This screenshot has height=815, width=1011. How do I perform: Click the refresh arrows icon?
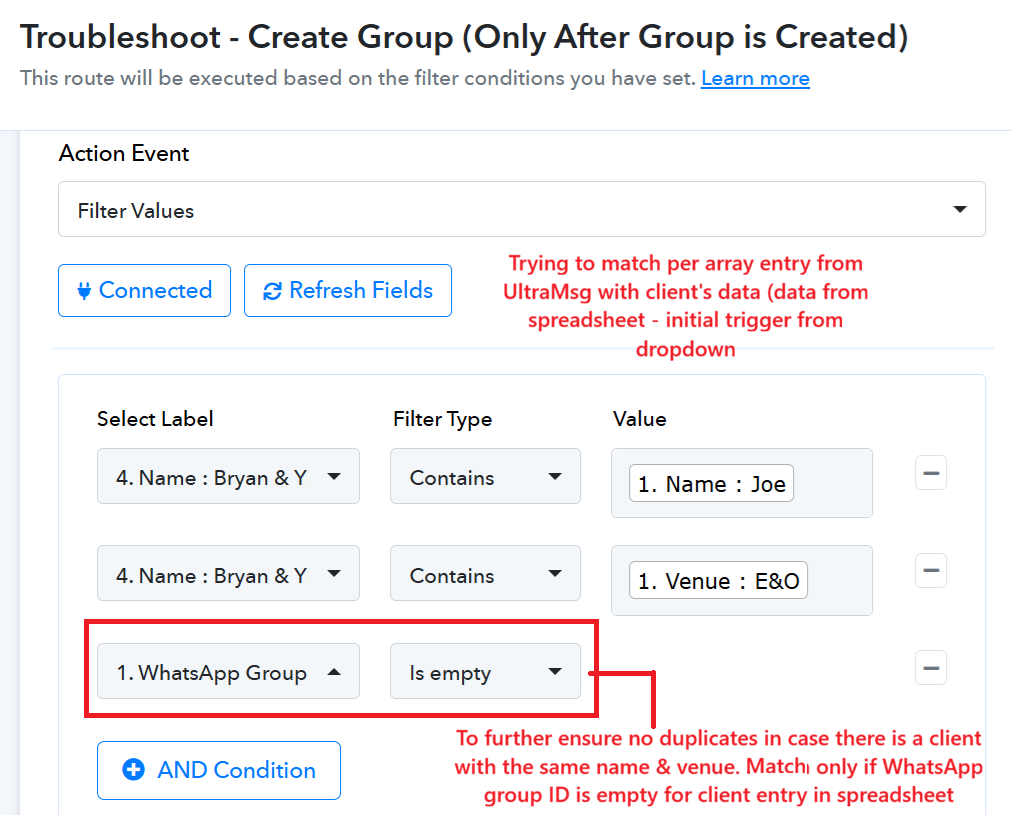[272, 291]
